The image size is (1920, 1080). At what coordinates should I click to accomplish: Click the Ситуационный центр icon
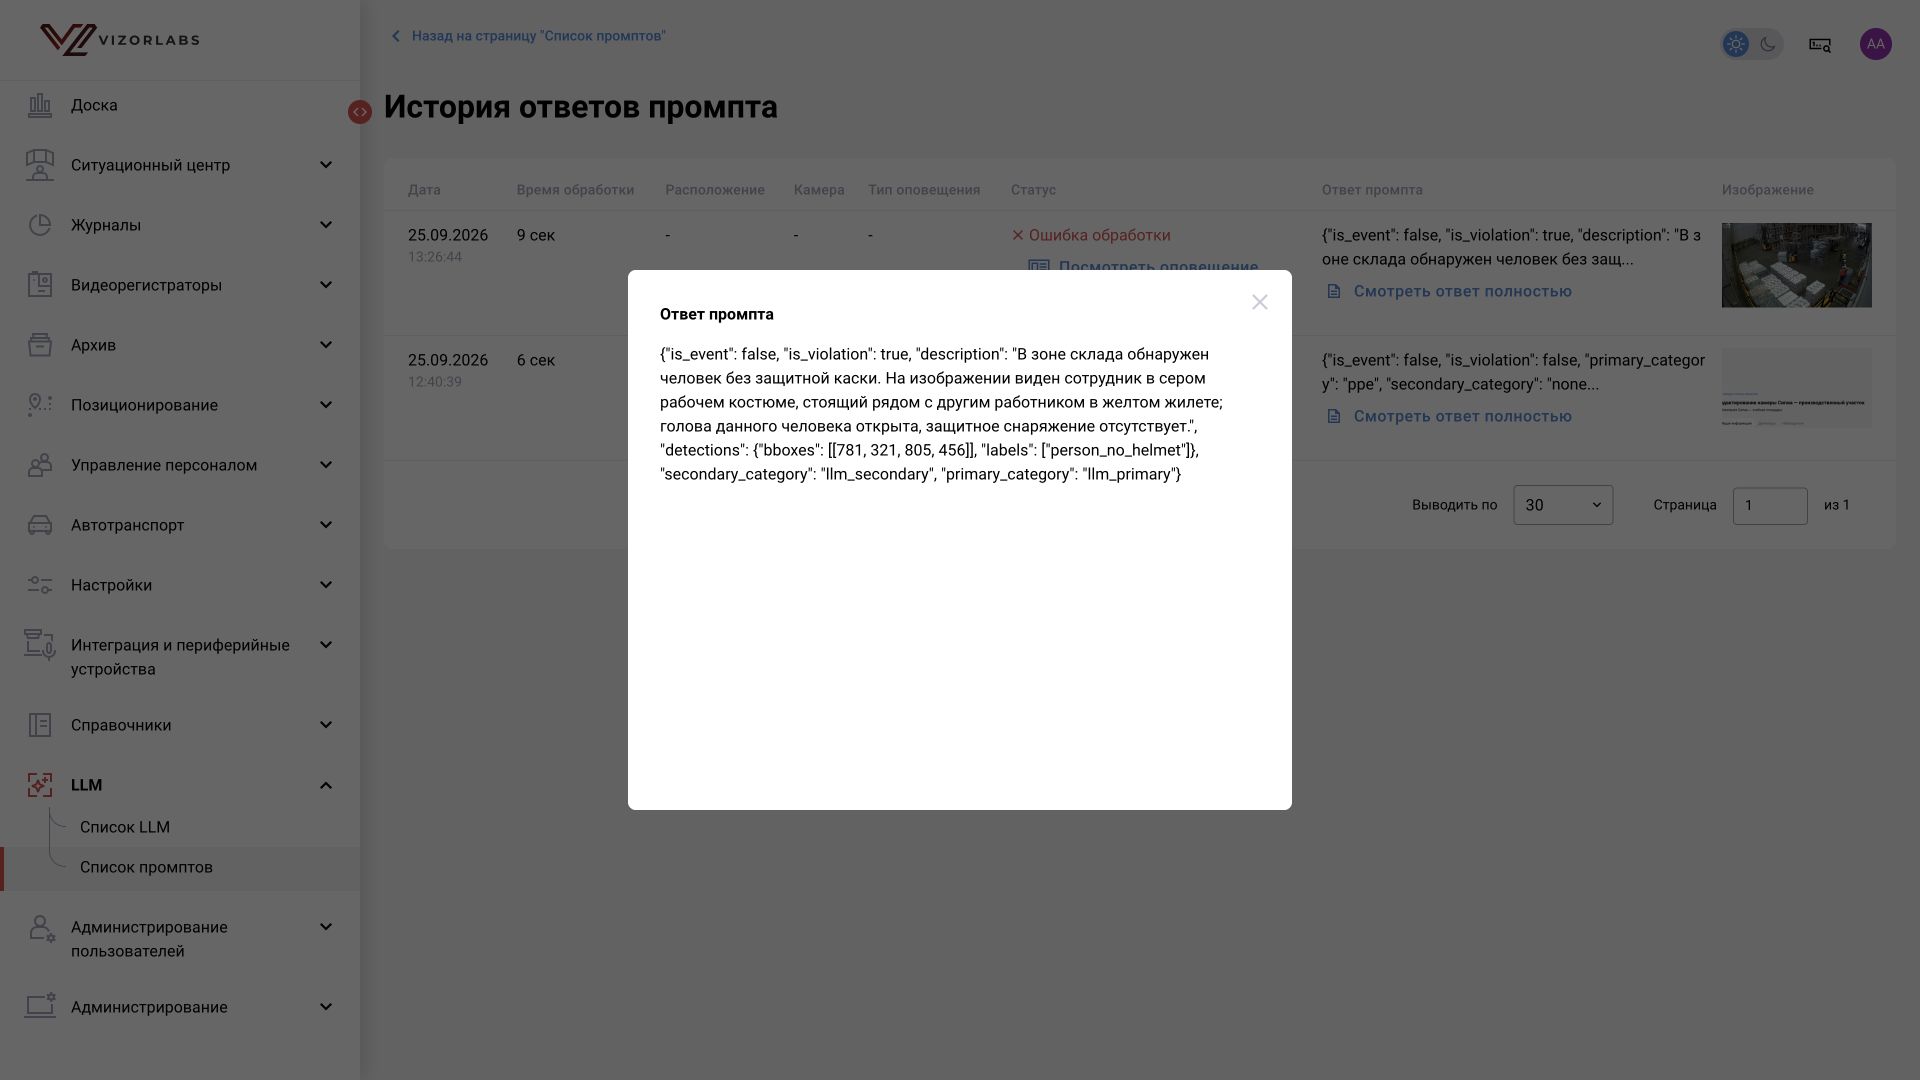(x=40, y=165)
